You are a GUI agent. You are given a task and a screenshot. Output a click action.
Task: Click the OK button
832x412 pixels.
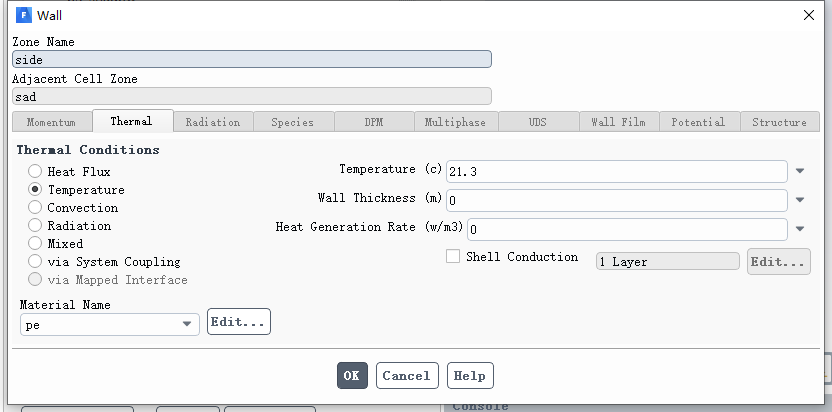click(352, 375)
